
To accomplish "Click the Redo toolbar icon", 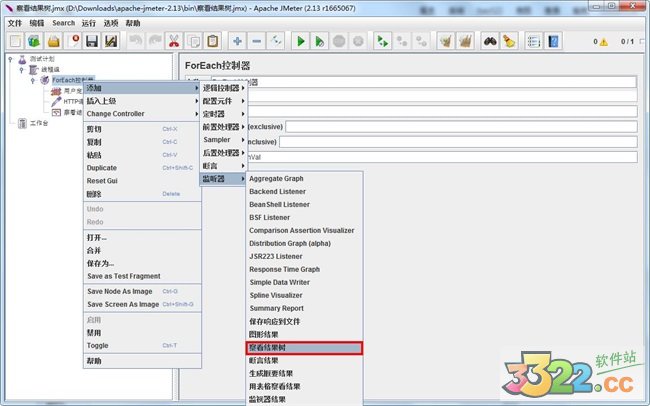I will click(155, 41).
